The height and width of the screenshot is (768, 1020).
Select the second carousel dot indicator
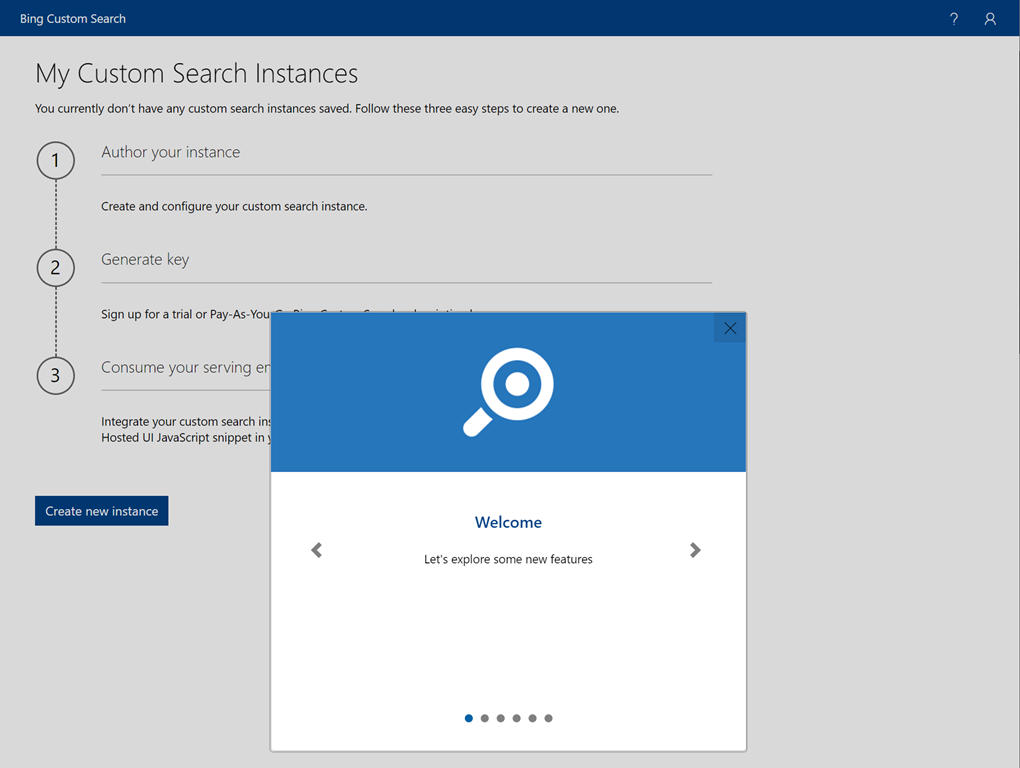[x=485, y=718]
